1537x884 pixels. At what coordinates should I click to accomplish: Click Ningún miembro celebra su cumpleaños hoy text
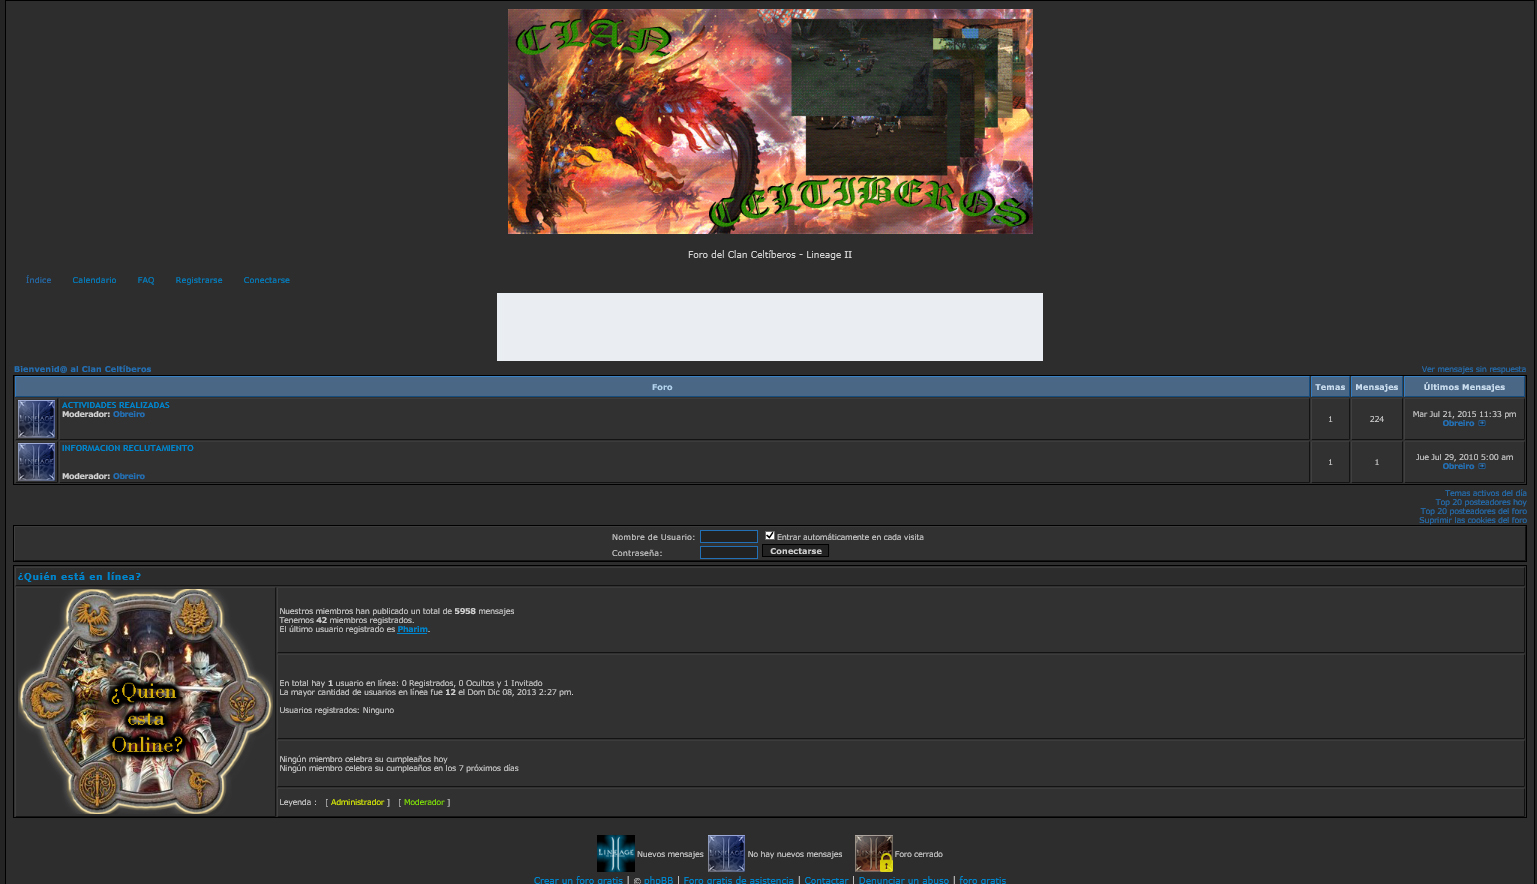[364, 759]
